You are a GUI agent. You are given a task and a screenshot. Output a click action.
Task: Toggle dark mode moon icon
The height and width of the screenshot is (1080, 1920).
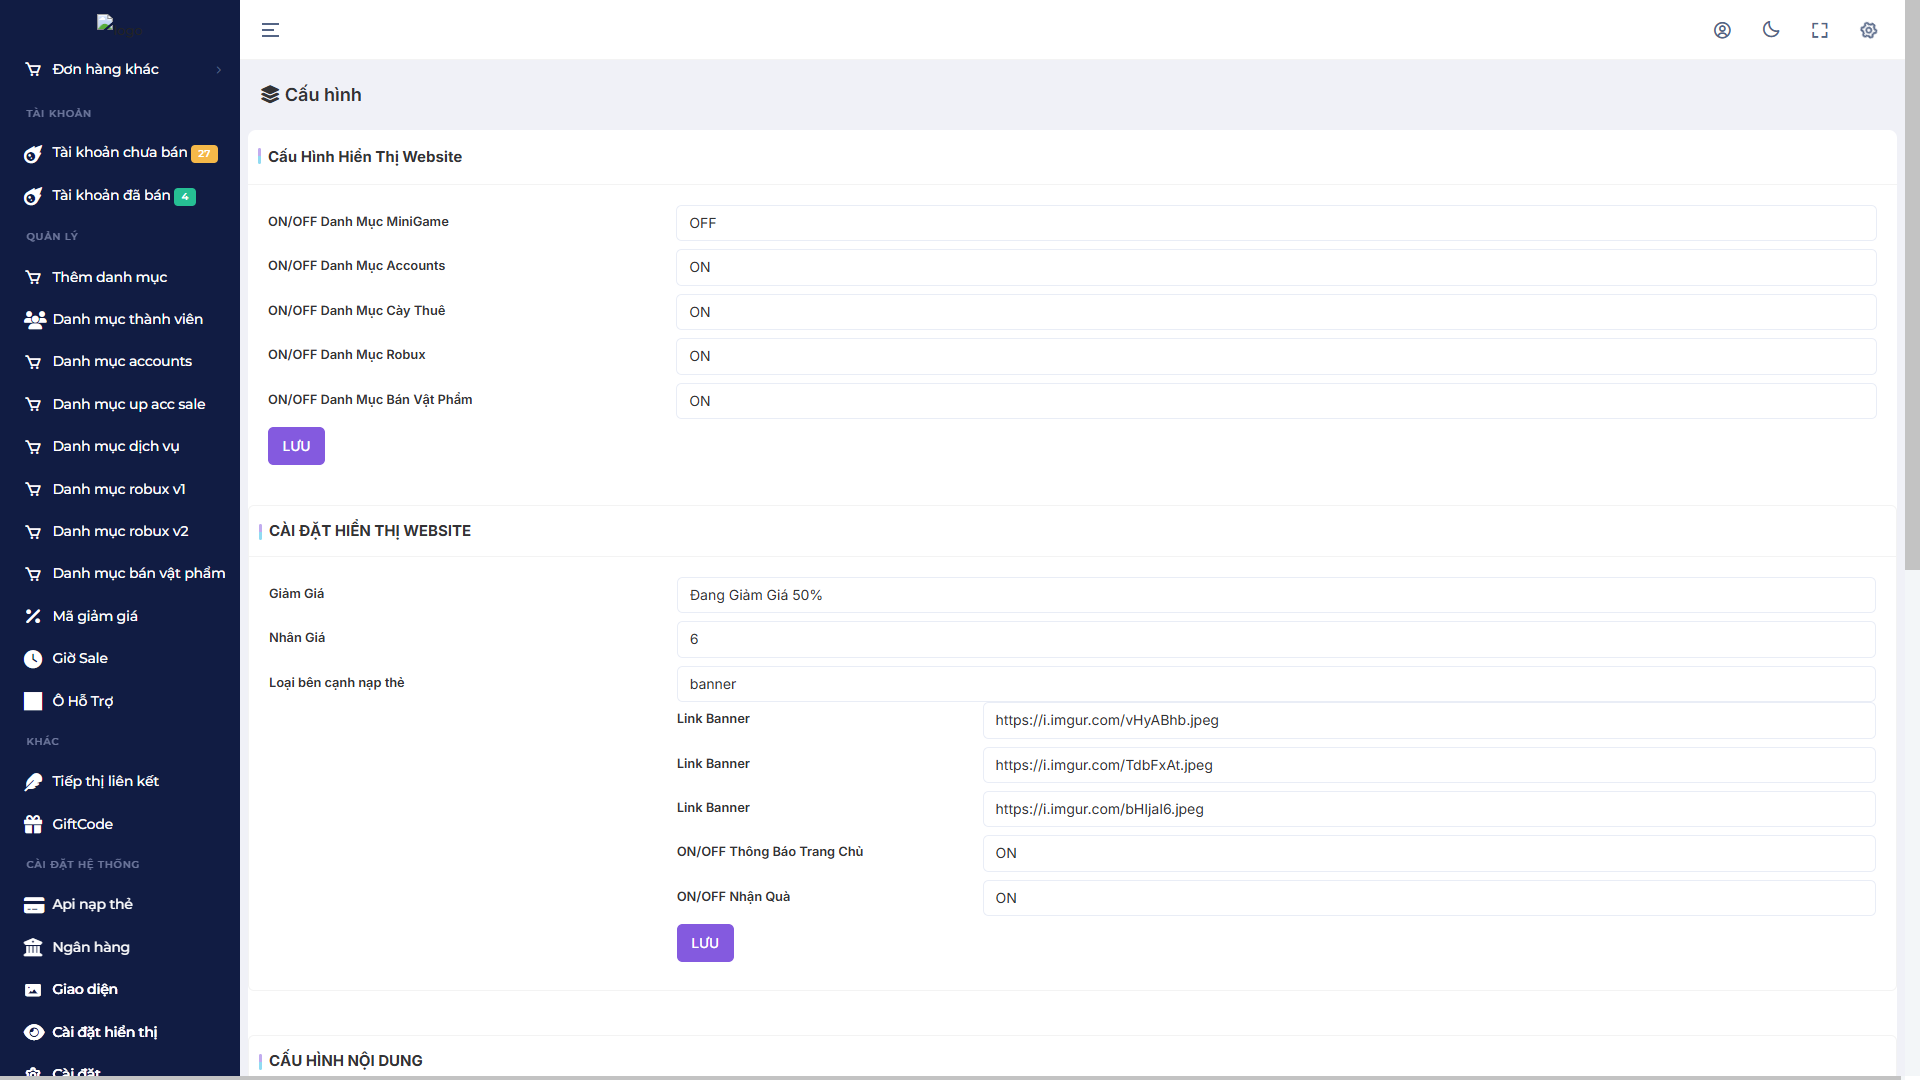tap(1771, 30)
